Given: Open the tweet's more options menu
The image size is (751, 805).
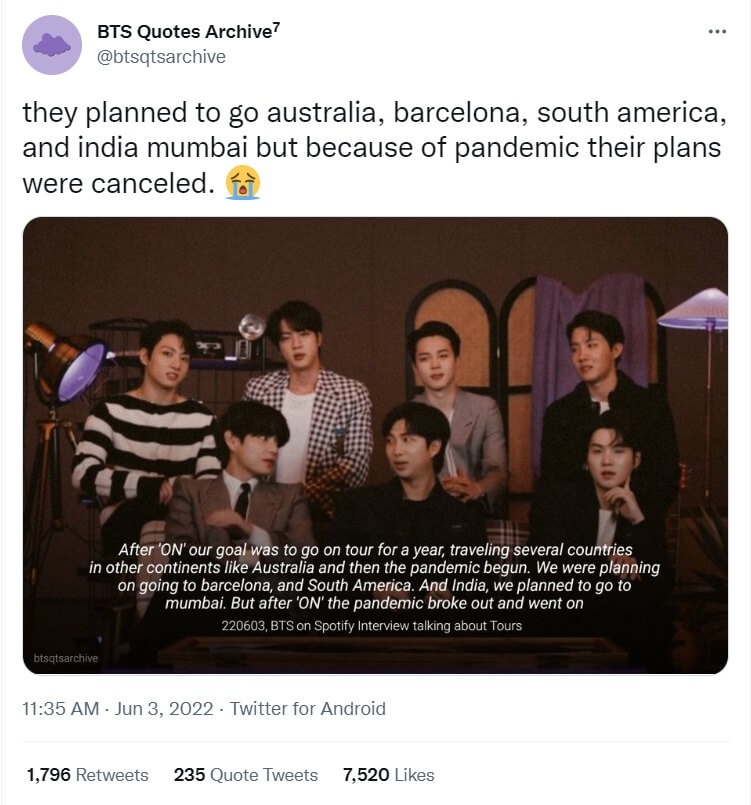Looking at the screenshot, I should pos(716,32).
